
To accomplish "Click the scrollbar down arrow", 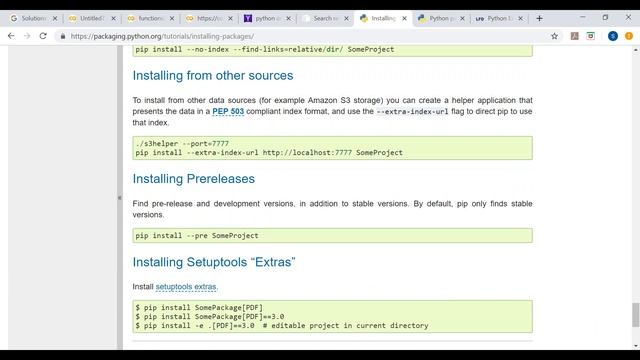I will pos(636,346).
